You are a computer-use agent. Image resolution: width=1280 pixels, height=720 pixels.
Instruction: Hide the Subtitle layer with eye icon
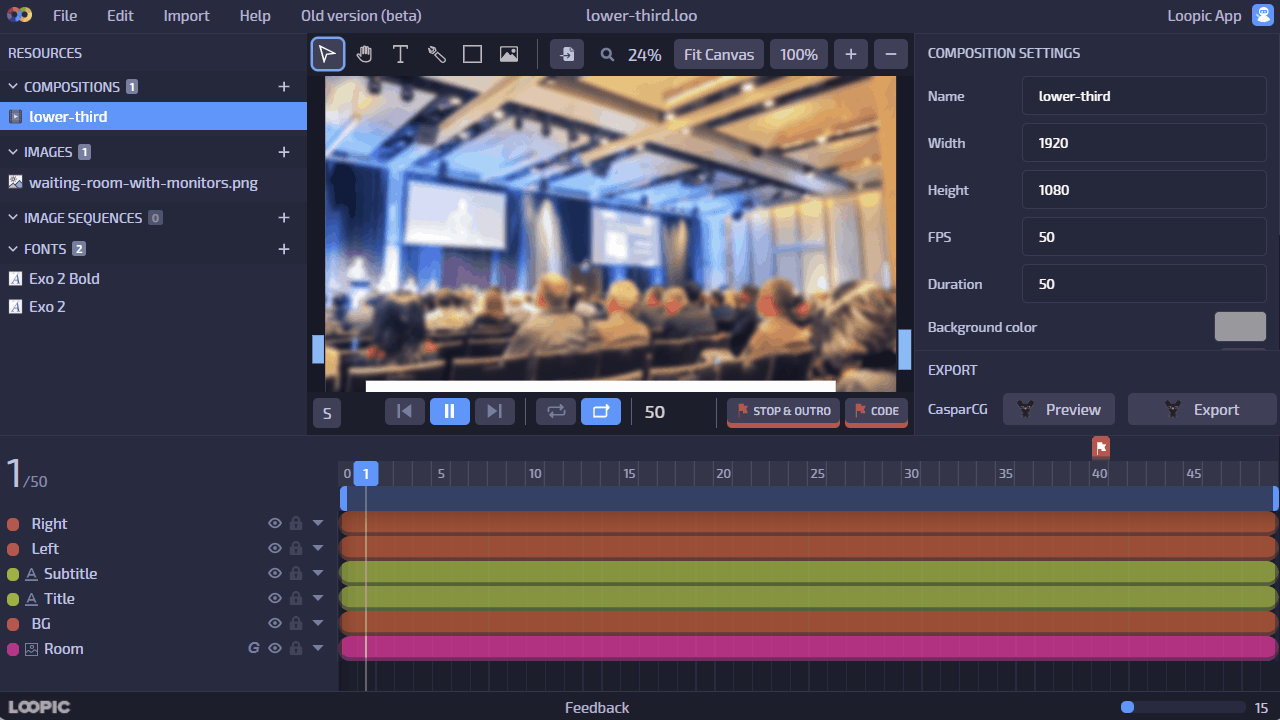(x=274, y=574)
